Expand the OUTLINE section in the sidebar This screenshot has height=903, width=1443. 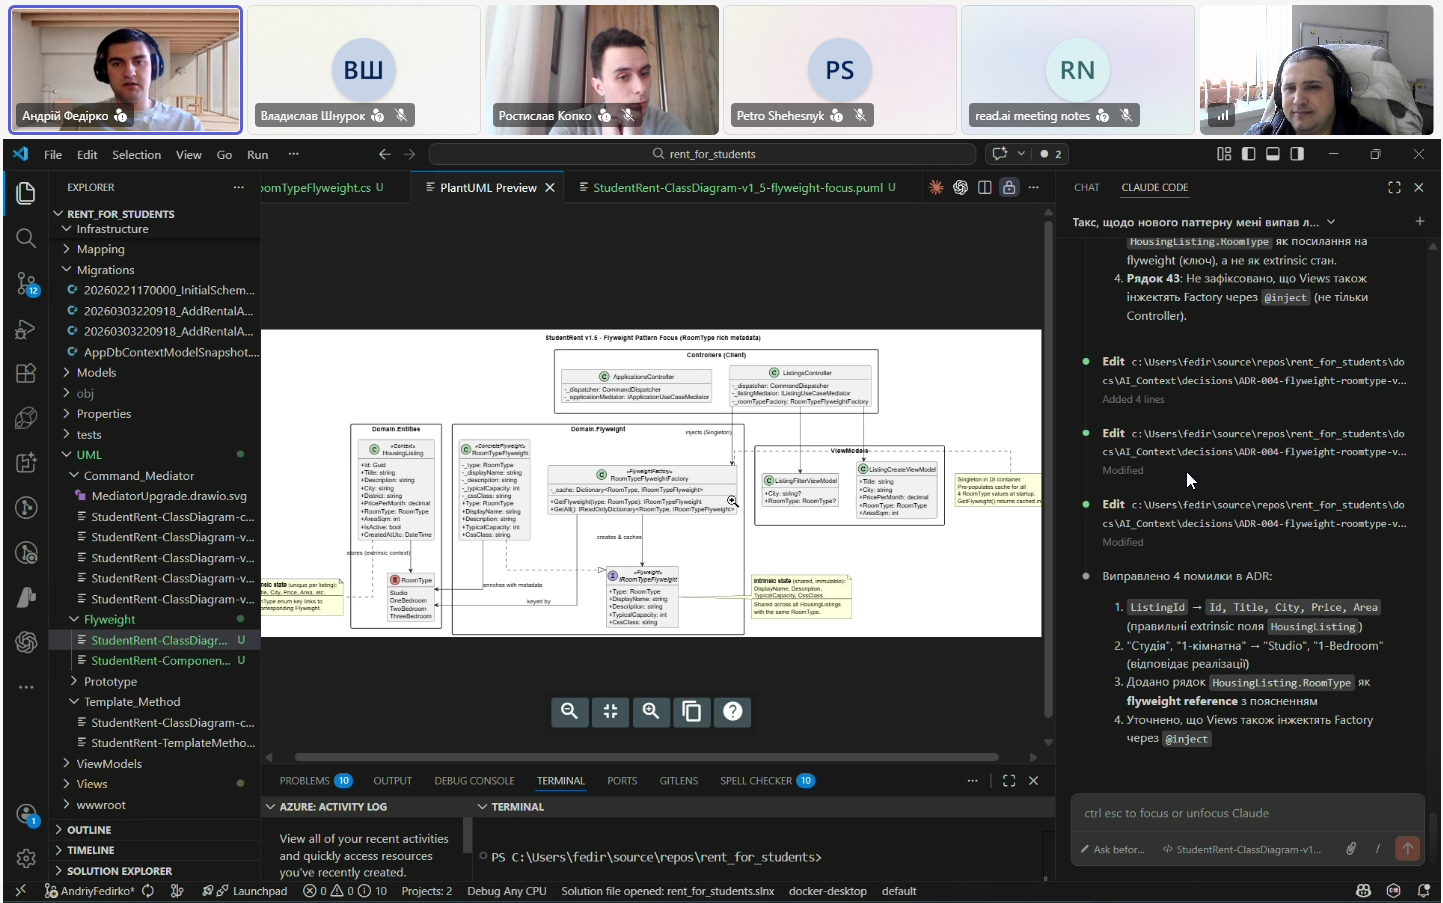[89, 830]
